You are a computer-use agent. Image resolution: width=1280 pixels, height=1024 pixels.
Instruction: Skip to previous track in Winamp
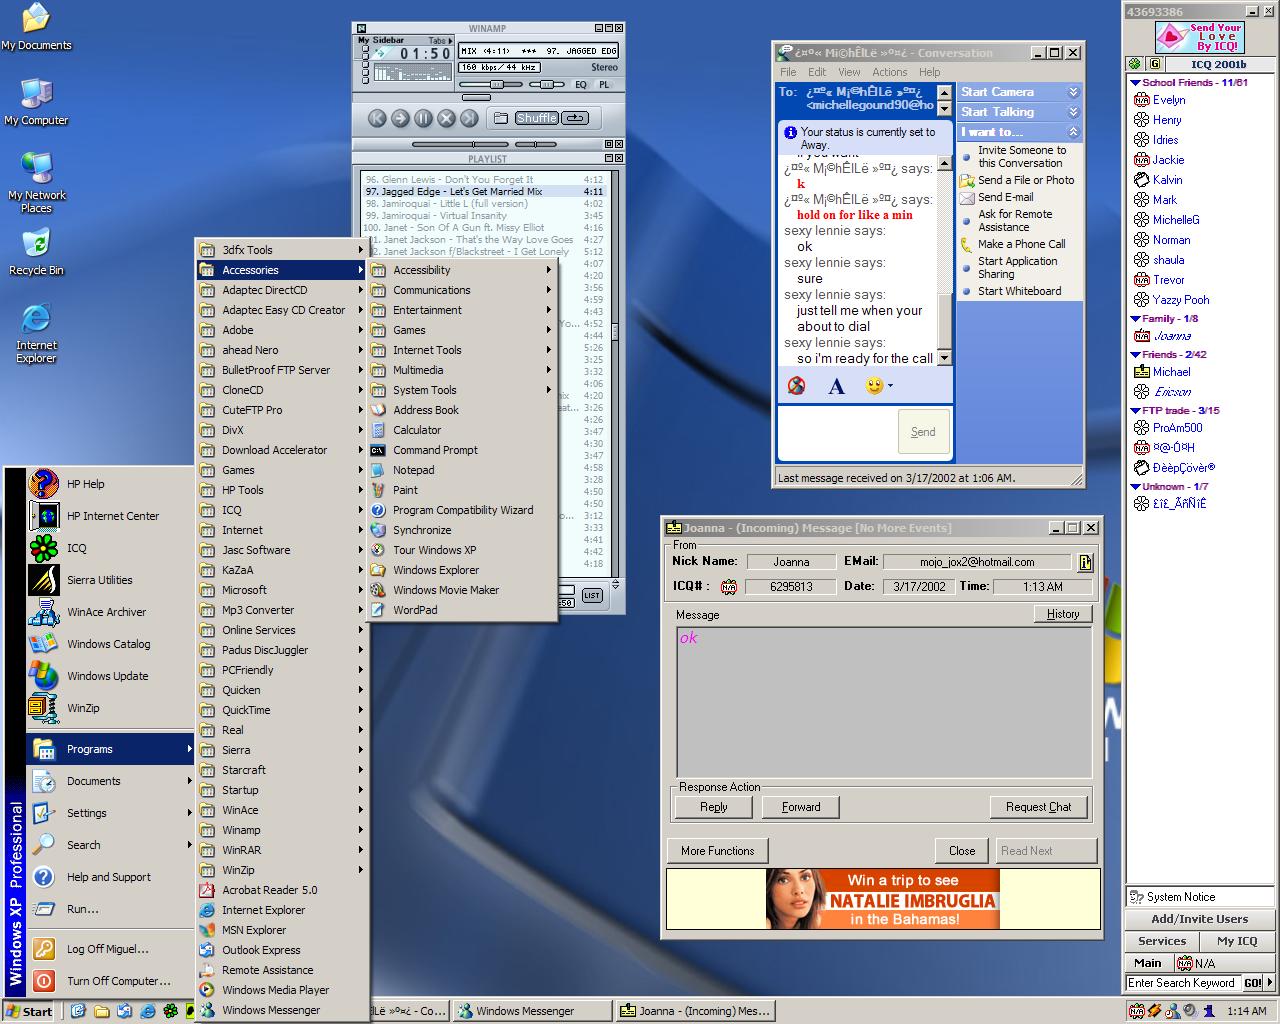[x=377, y=118]
